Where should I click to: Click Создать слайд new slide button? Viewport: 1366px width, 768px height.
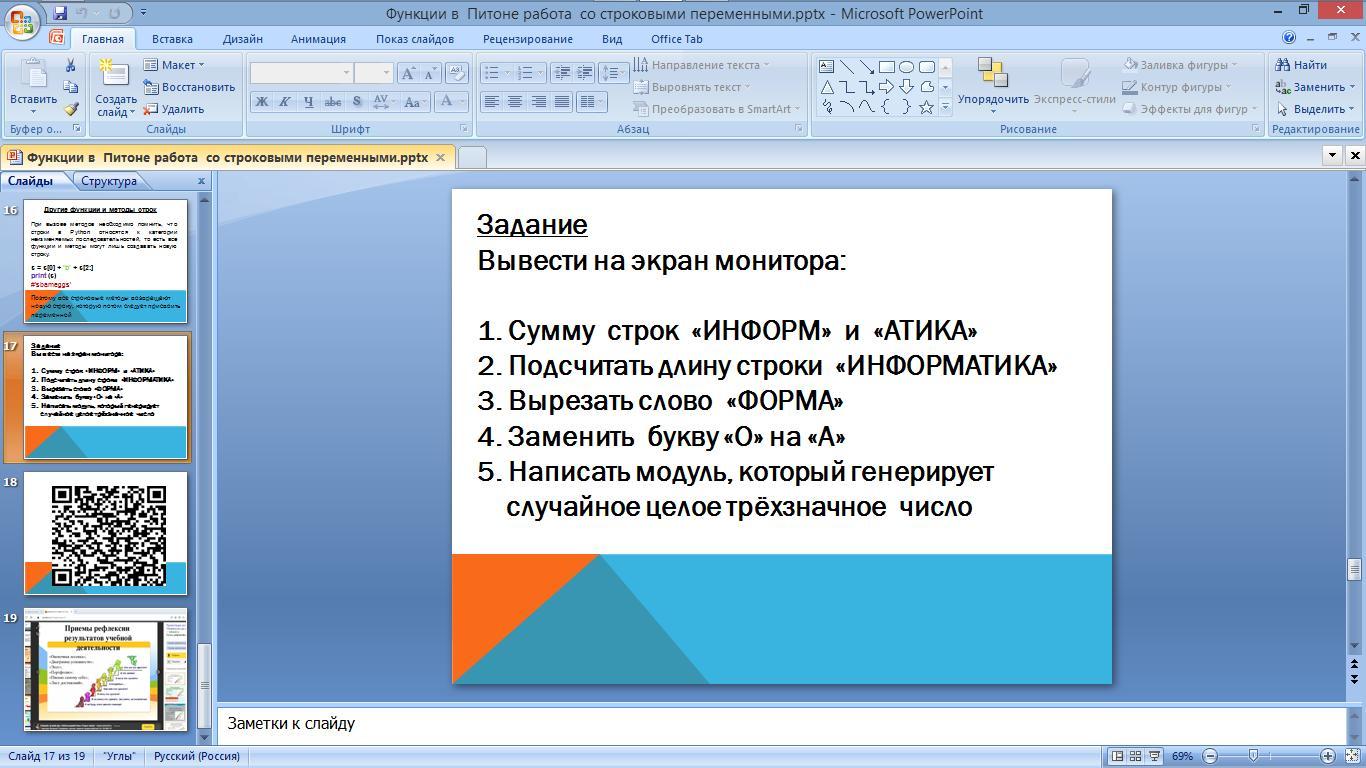[115, 88]
